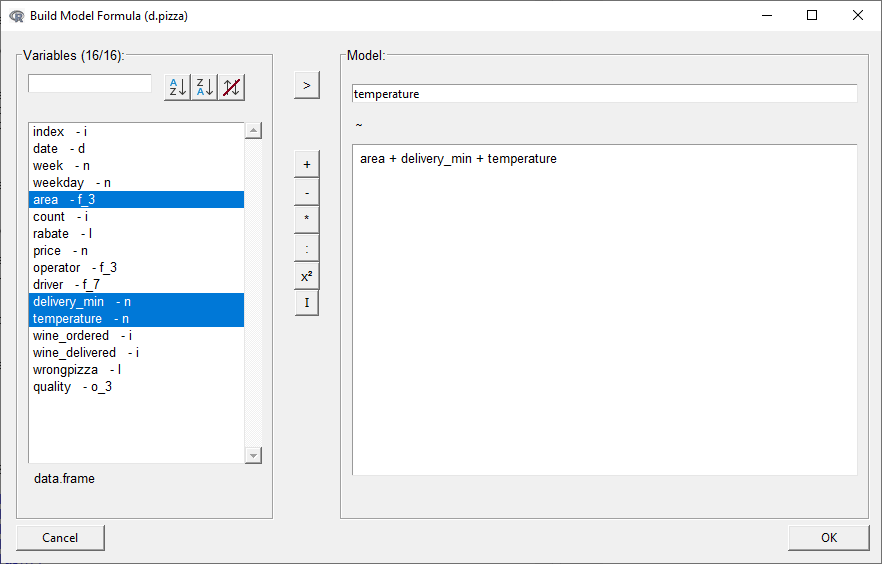Image resolution: width=882 pixels, height=564 pixels.
Task: Click the I() operator button
Action: 306,303
